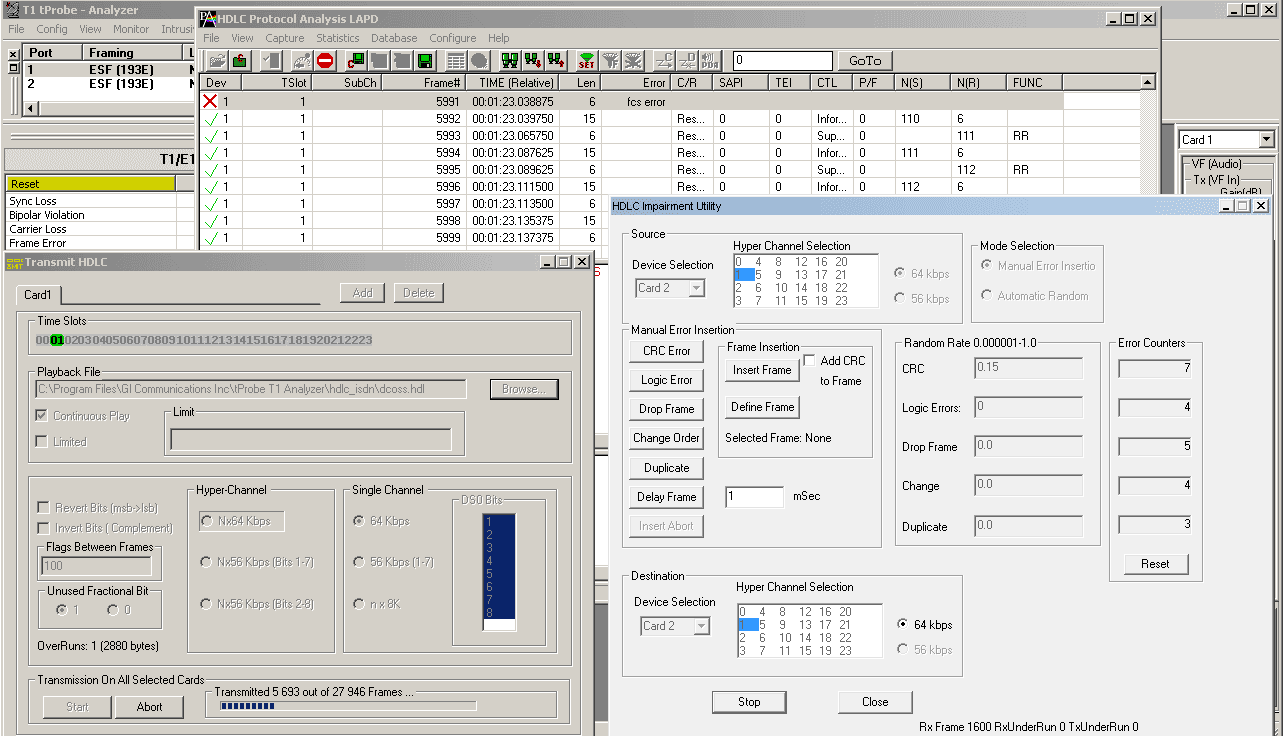Expand the Card 1 dropdown
The image size is (1283, 736).
1267,140
